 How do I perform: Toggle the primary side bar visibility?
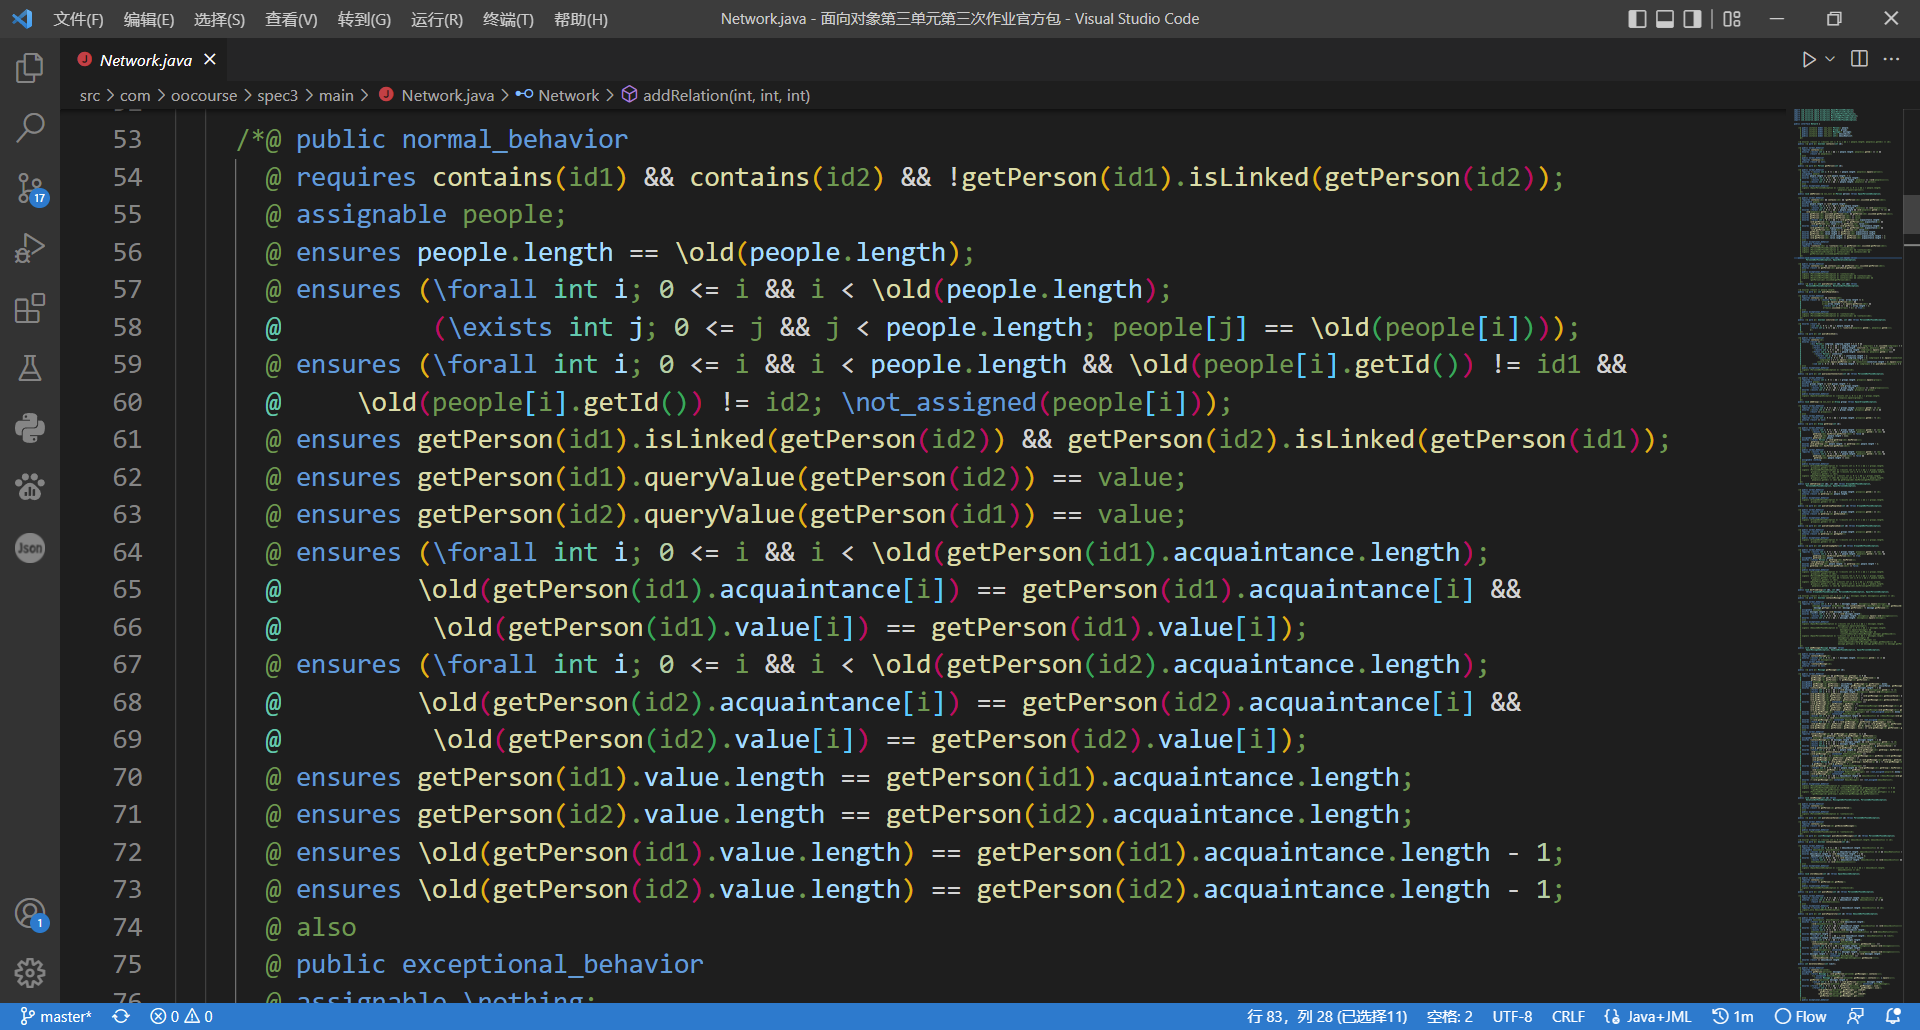tap(1637, 19)
